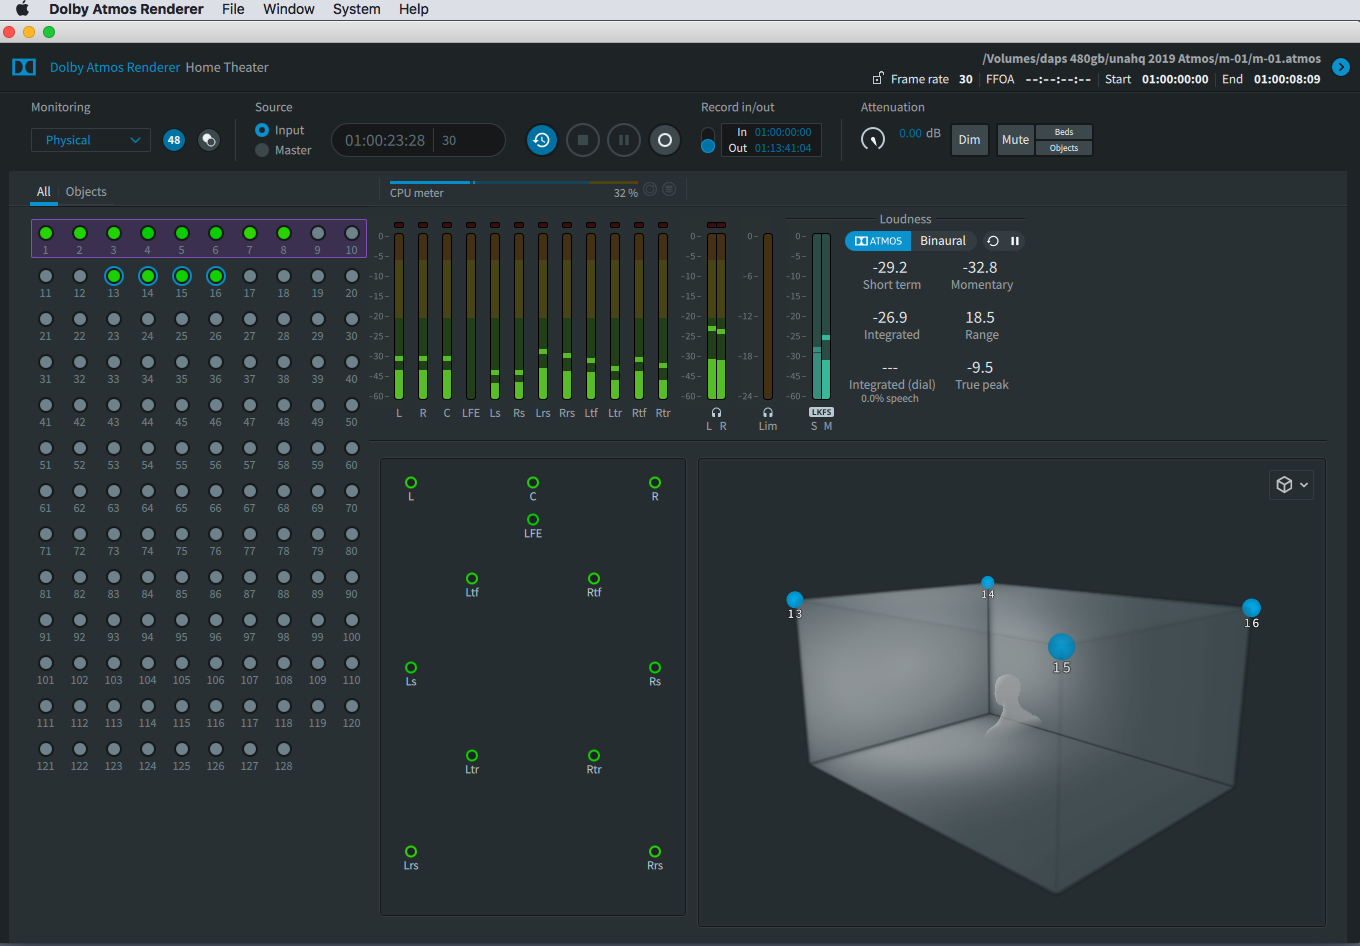Open the Dolby Atmos Renderer application menu

point(126,9)
